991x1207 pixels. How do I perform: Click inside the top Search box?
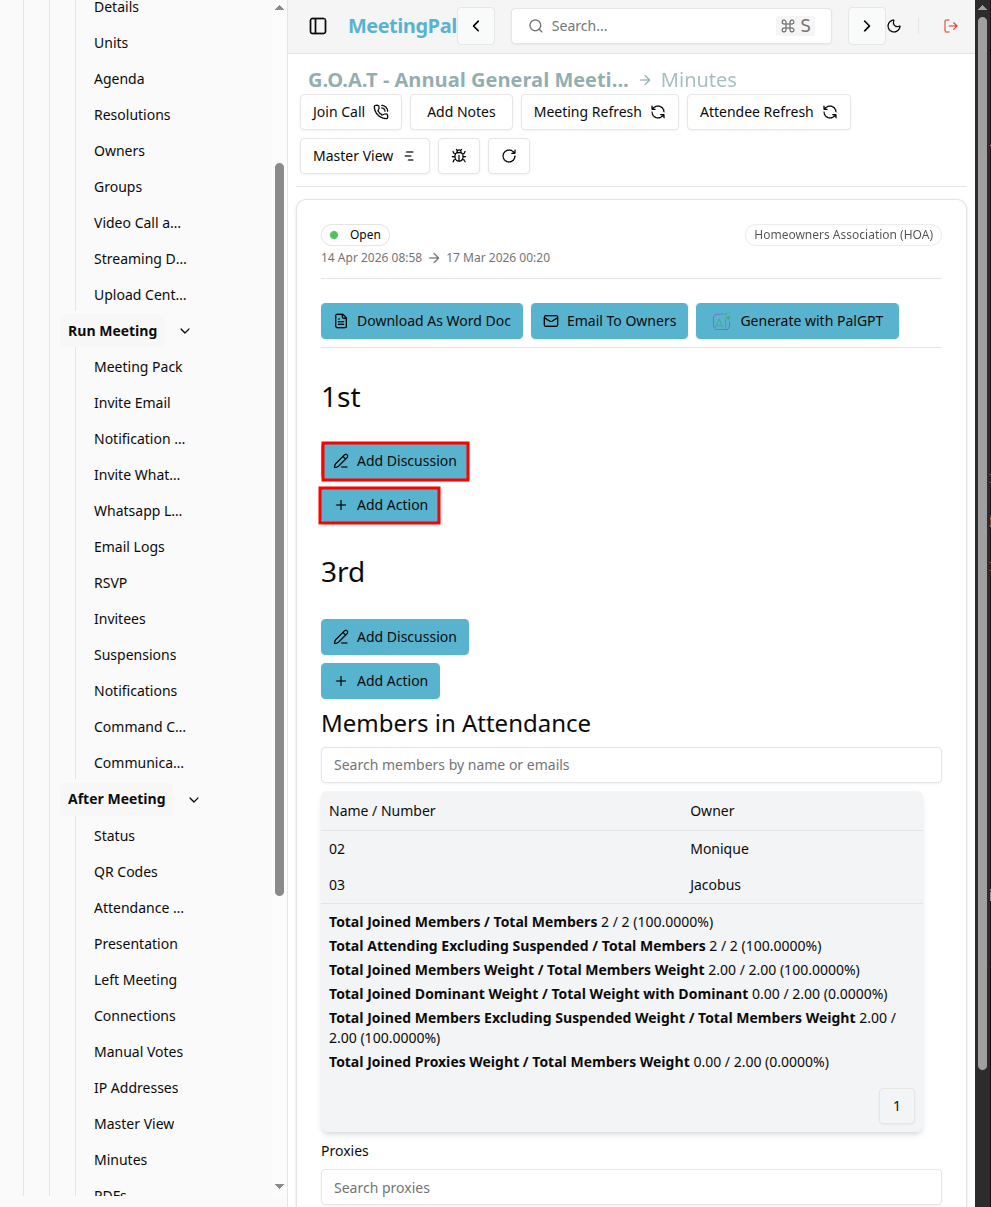(671, 26)
